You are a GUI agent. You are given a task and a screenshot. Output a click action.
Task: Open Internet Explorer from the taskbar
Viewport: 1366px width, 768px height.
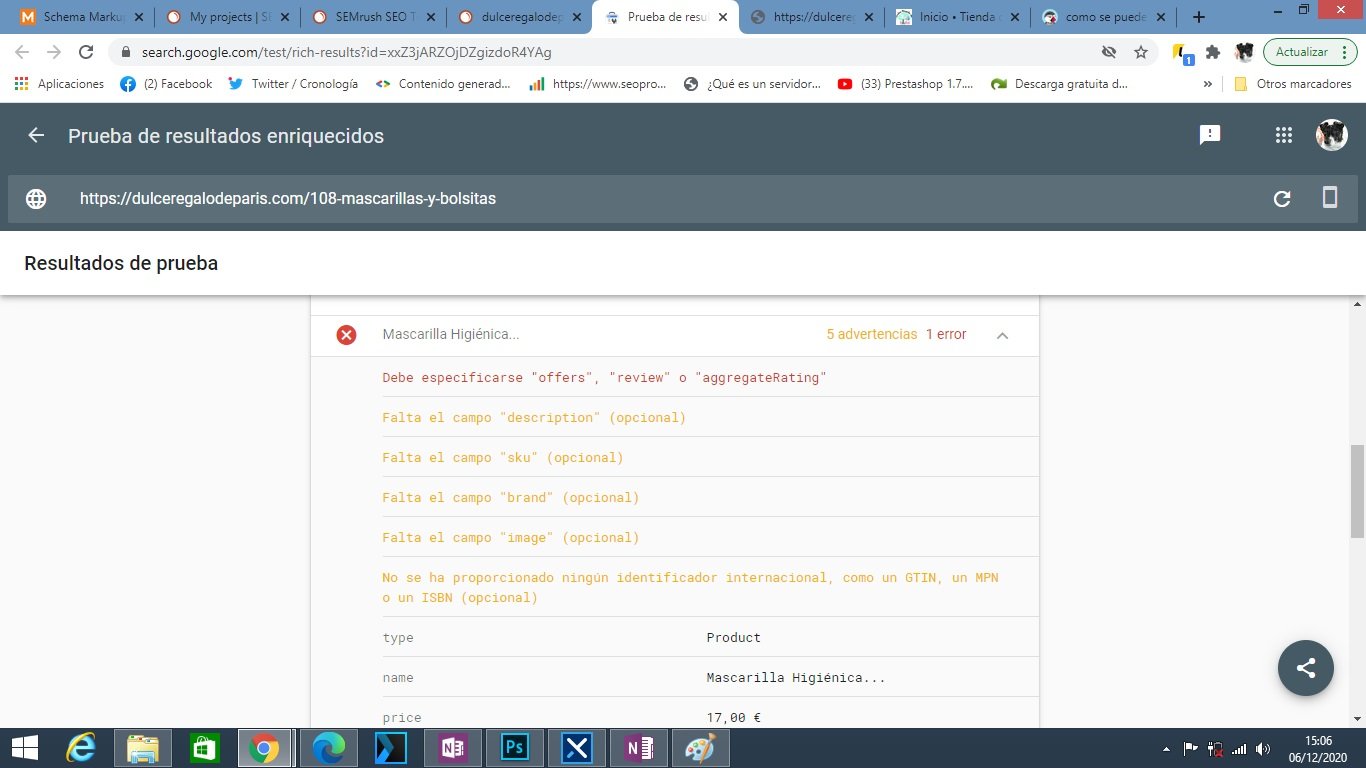pyautogui.click(x=81, y=748)
